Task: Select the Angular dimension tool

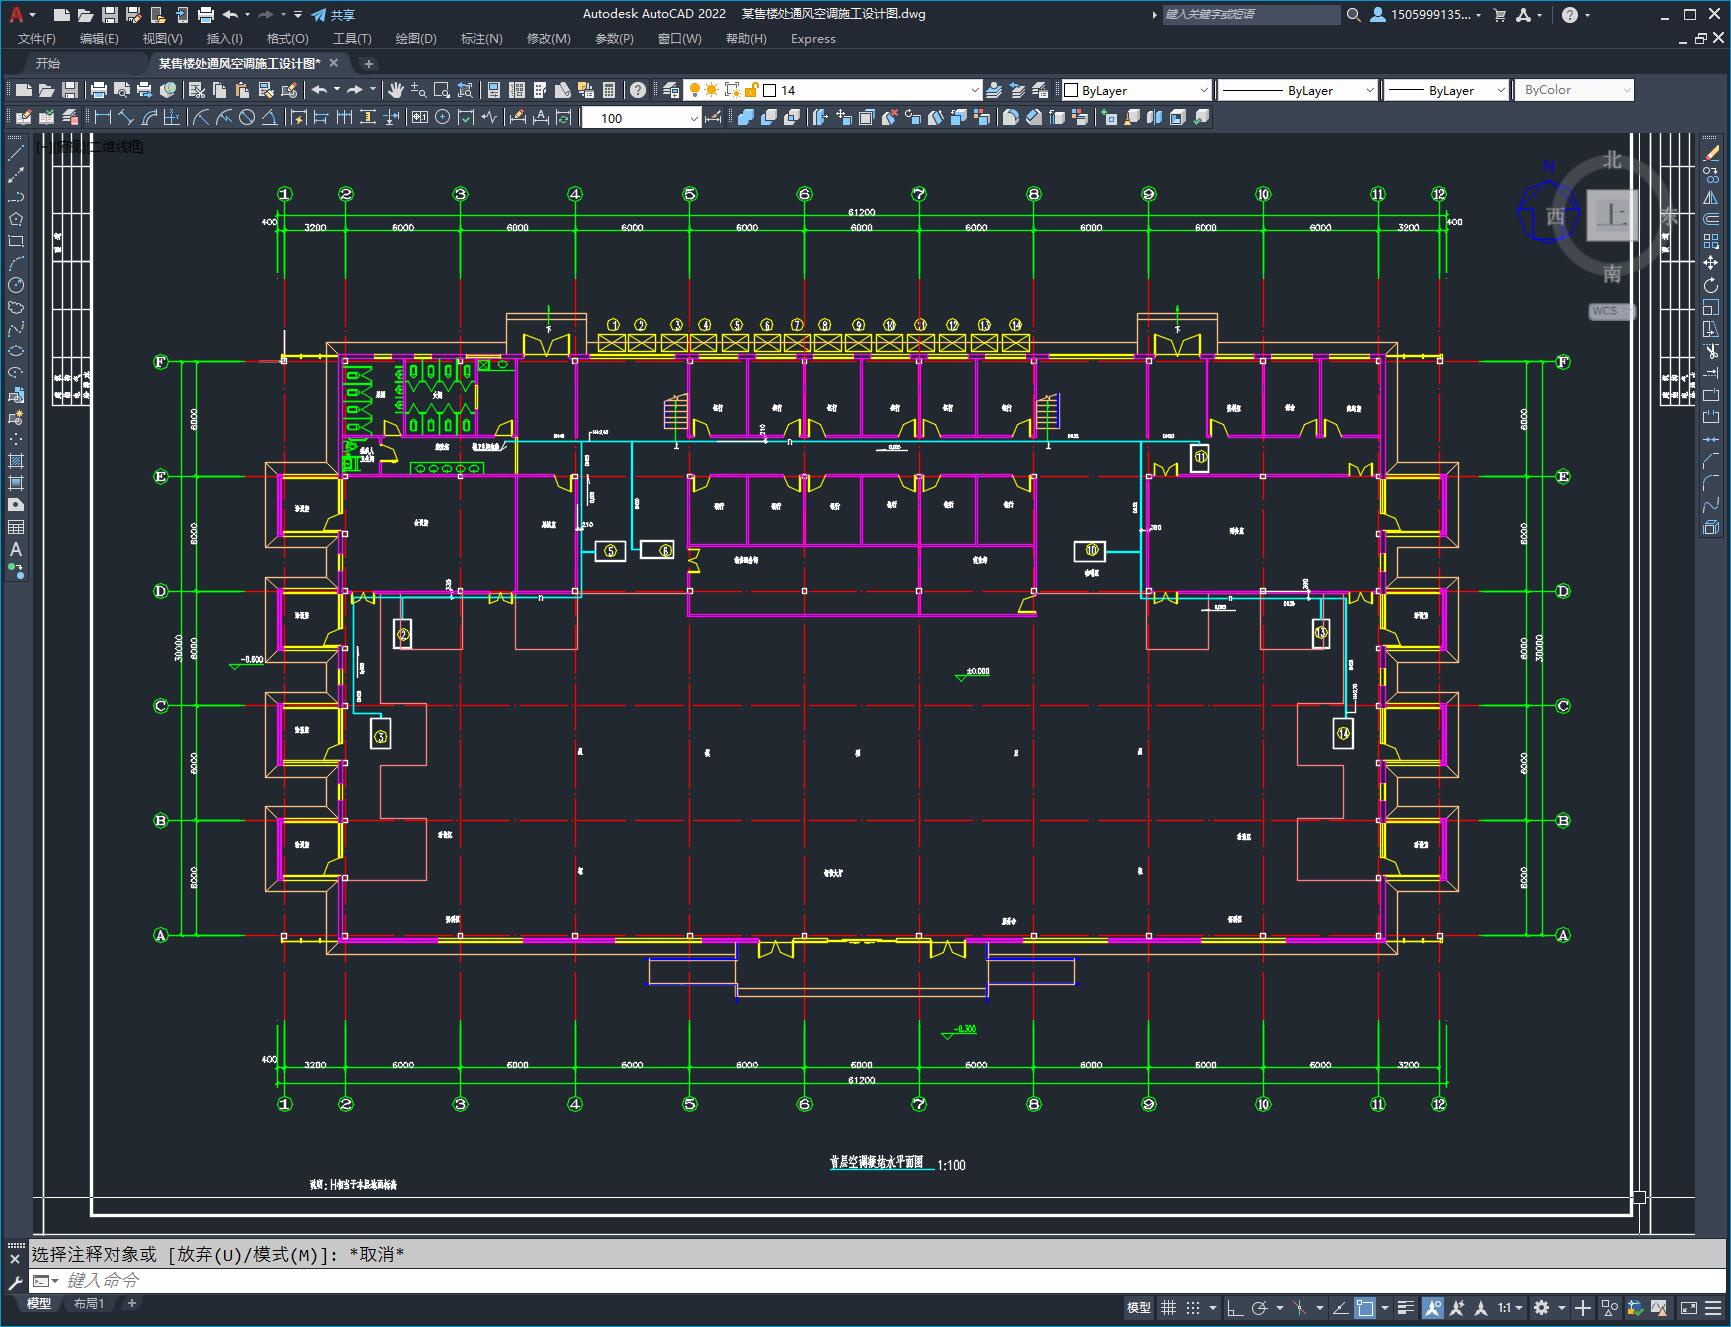Action: pyautogui.click(x=269, y=117)
